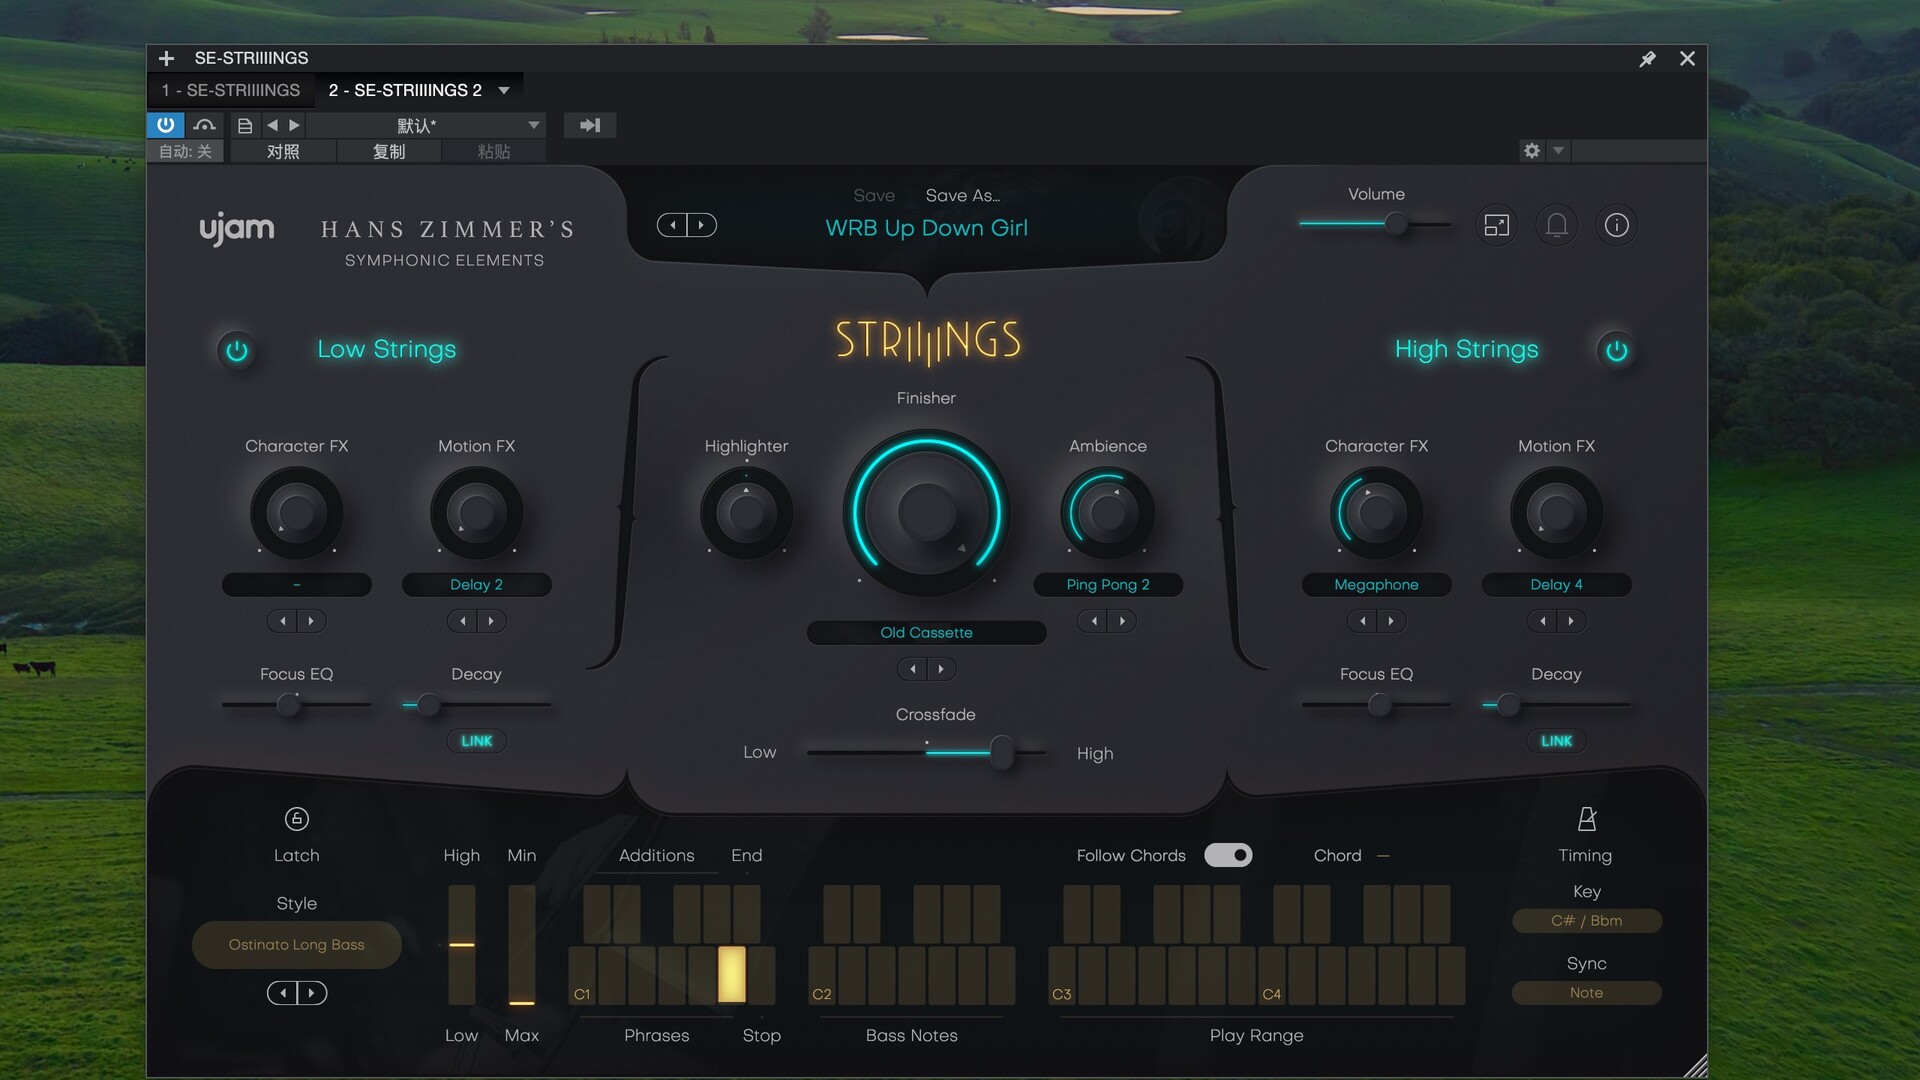Click the 复制 copy button
Image resolution: width=1920 pixels, height=1080 pixels.
[x=389, y=151]
